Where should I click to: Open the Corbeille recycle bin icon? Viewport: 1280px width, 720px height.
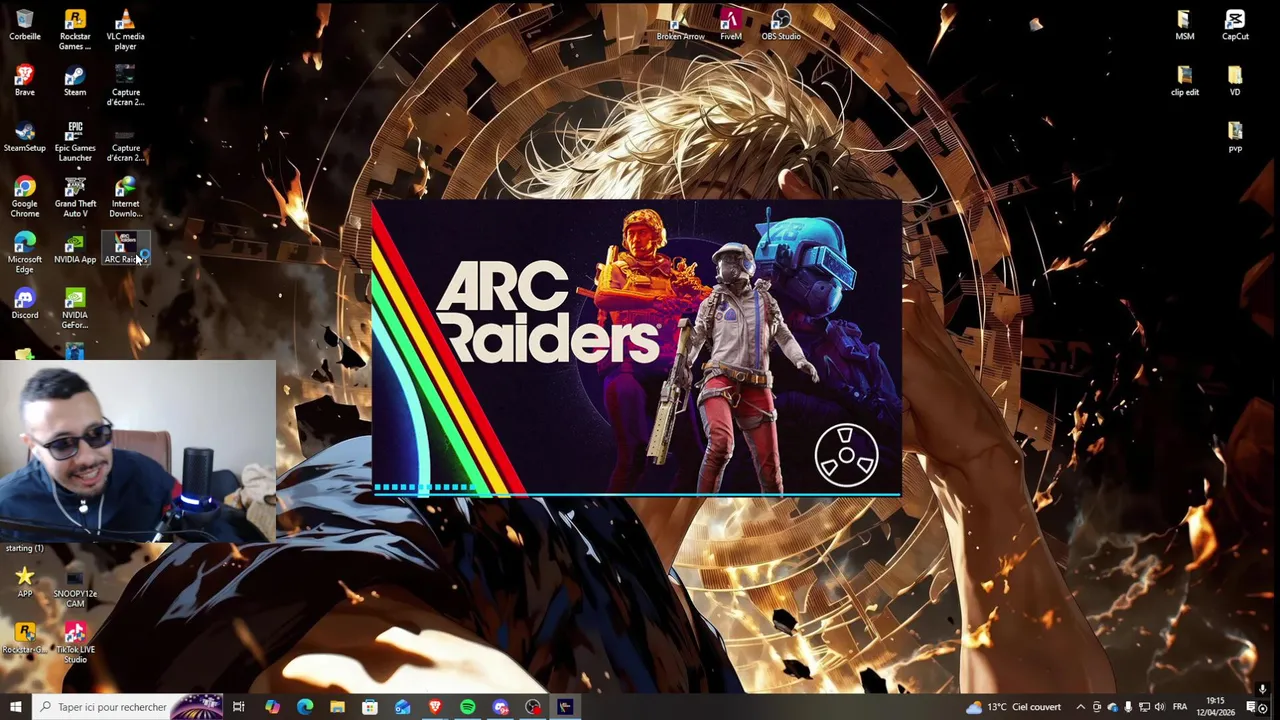coord(25,26)
